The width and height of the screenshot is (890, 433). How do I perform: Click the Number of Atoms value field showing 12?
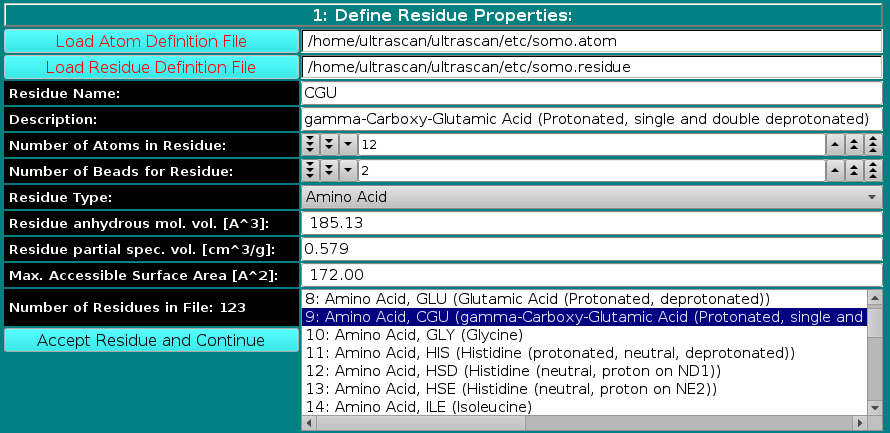pyautogui.click(x=591, y=145)
